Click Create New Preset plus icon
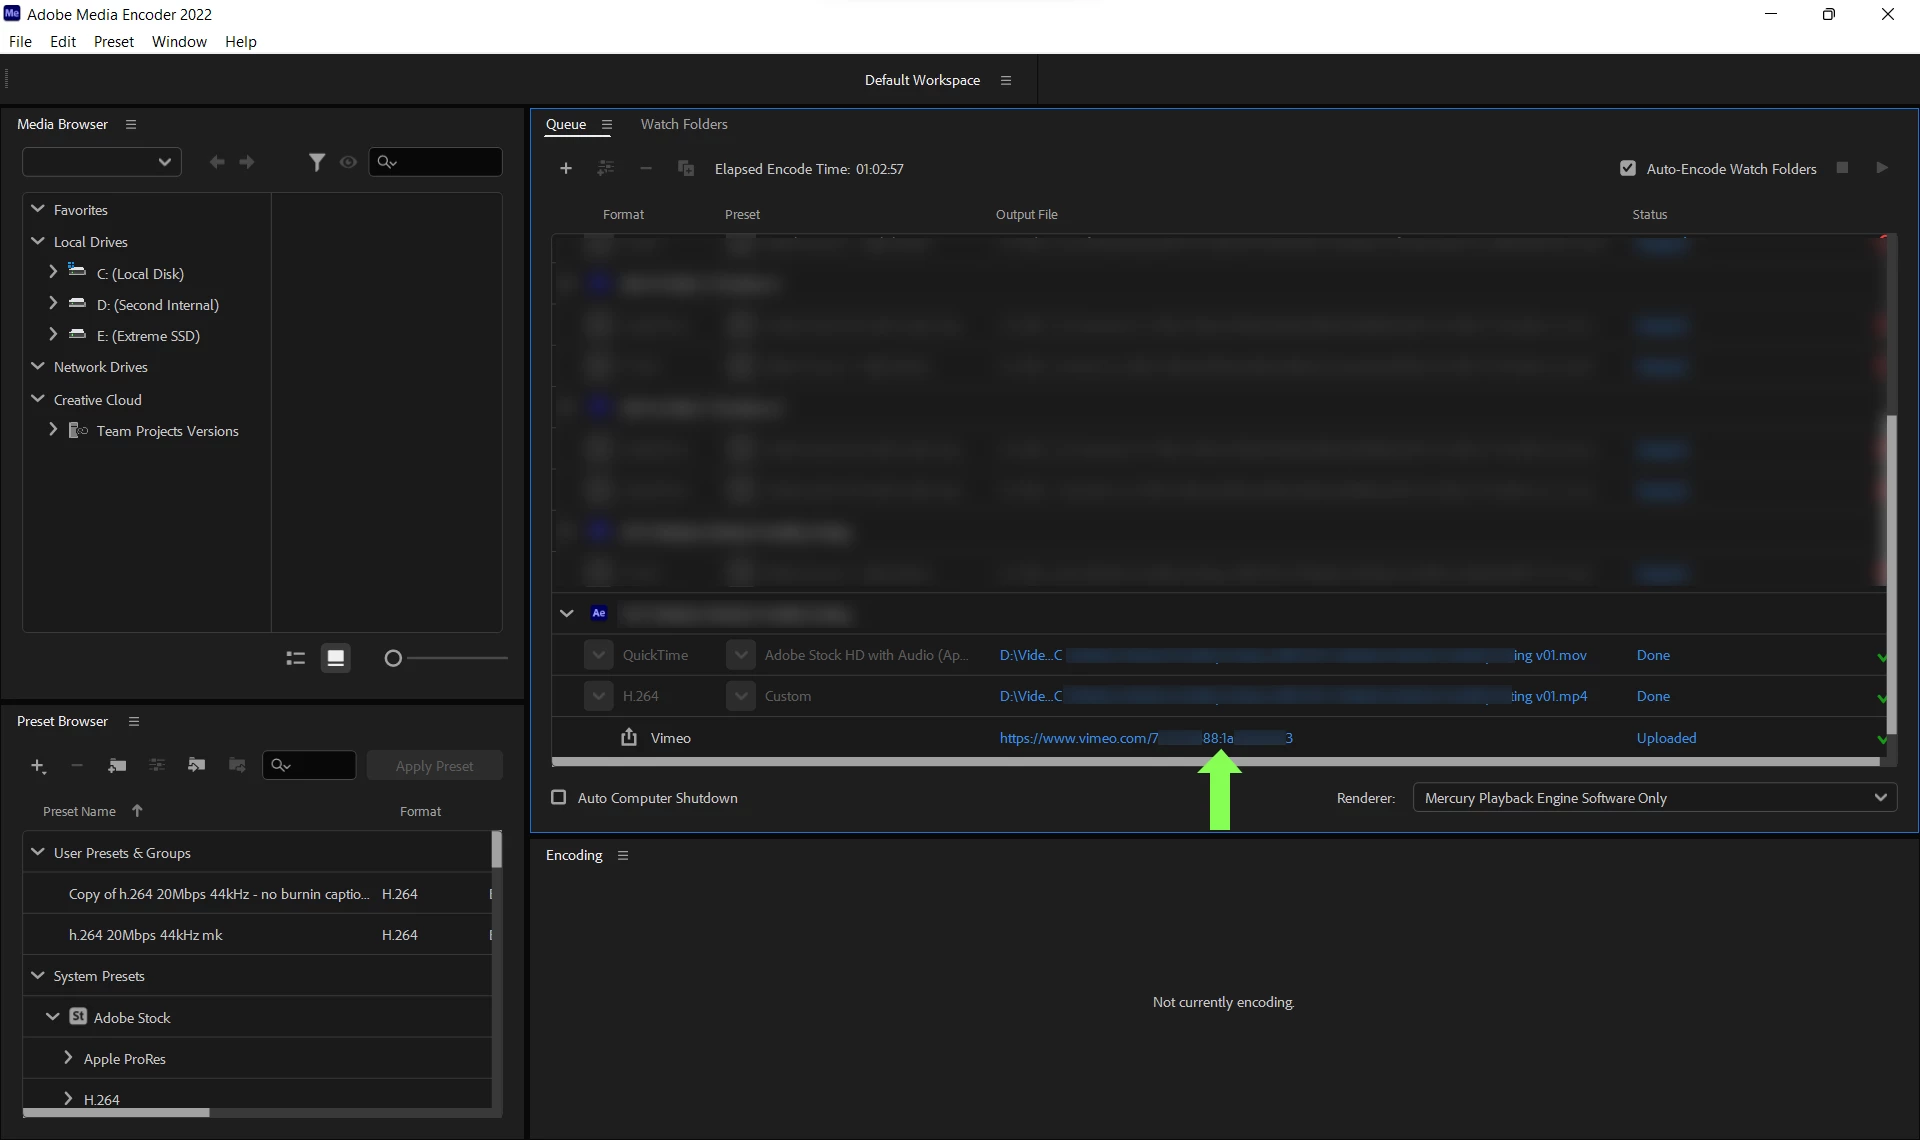Screen dimensions: 1920x1140 38,766
